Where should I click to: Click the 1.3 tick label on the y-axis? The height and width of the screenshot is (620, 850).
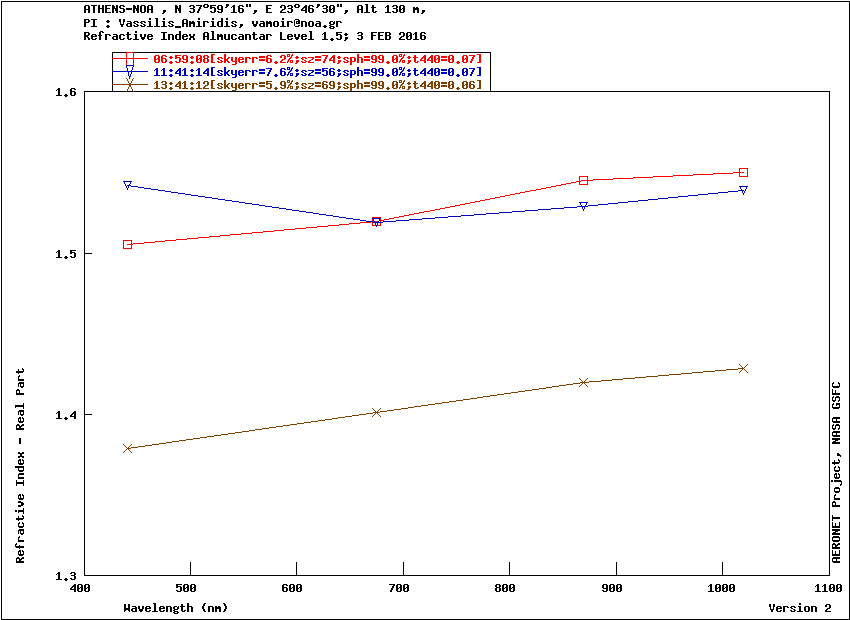tap(66, 576)
